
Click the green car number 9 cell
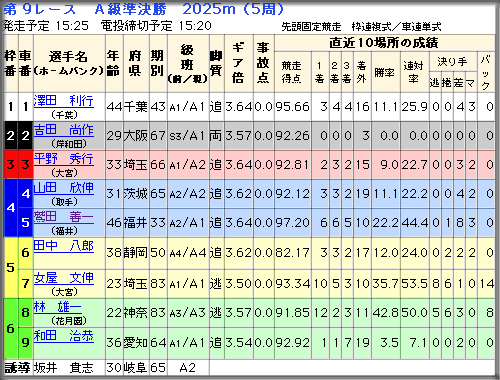tap(25, 342)
